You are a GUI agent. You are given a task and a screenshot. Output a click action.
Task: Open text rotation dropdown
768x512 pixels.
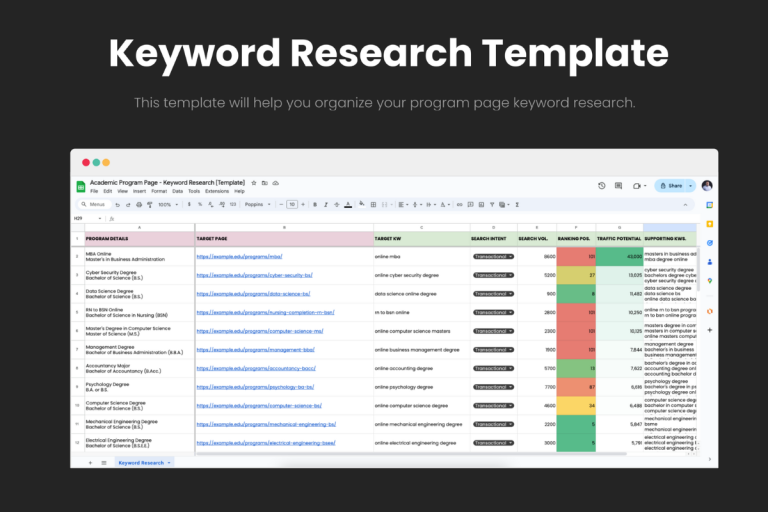click(444, 205)
